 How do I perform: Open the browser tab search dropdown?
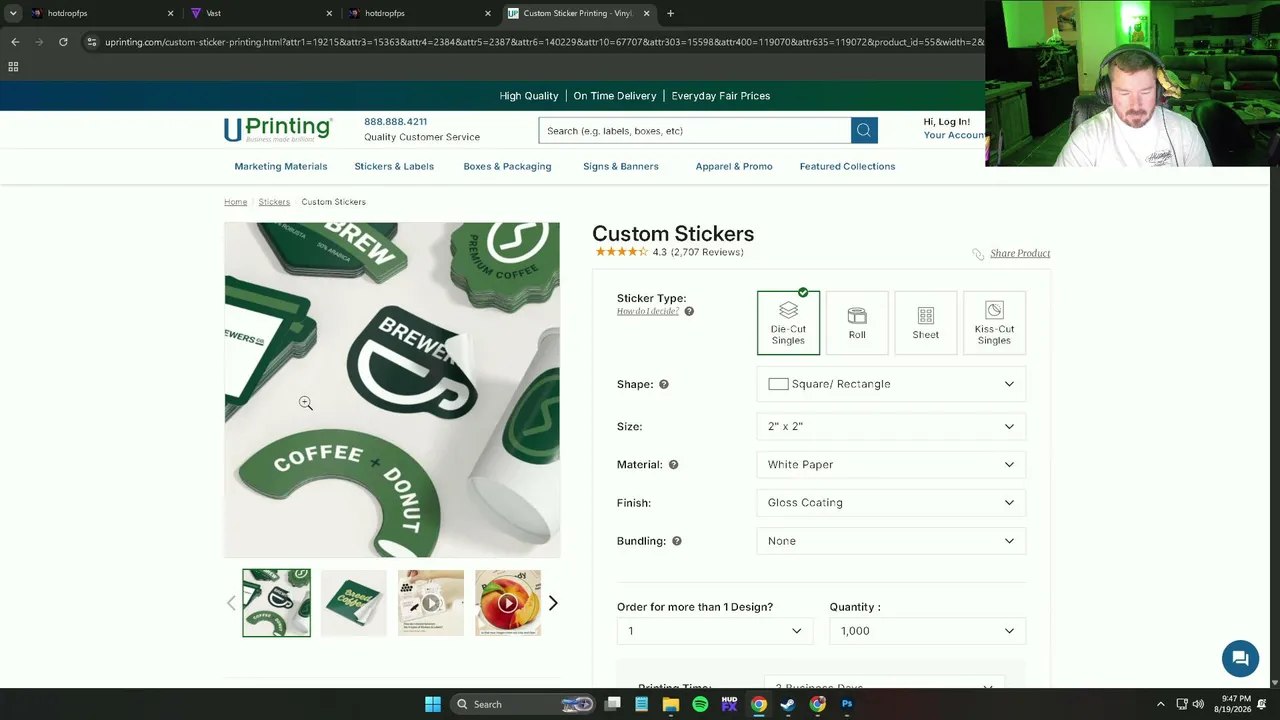point(13,13)
